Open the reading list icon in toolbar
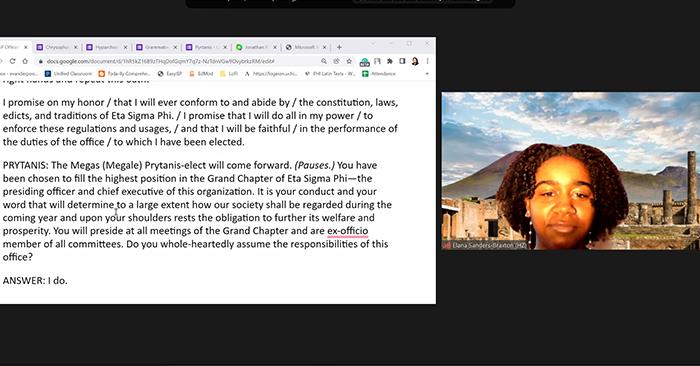The width and height of the screenshot is (700, 366). click(x=377, y=61)
